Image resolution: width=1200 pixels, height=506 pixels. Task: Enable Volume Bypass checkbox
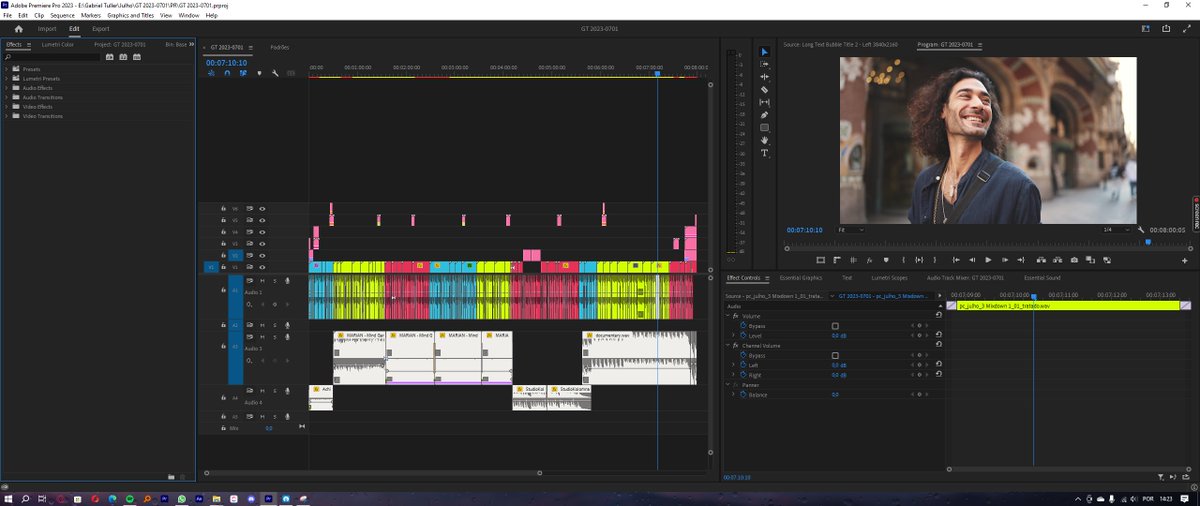click(x=835, y=326)
